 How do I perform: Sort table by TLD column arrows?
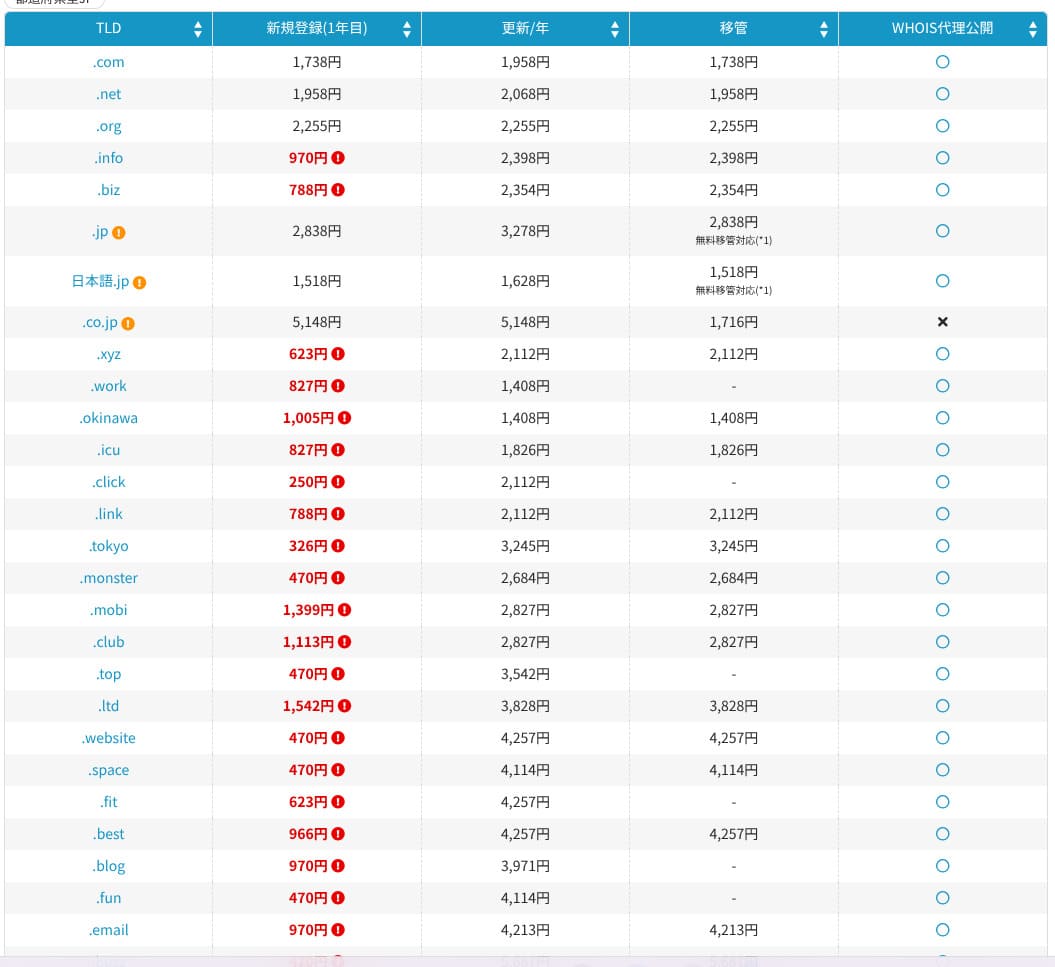coord(198,30)
